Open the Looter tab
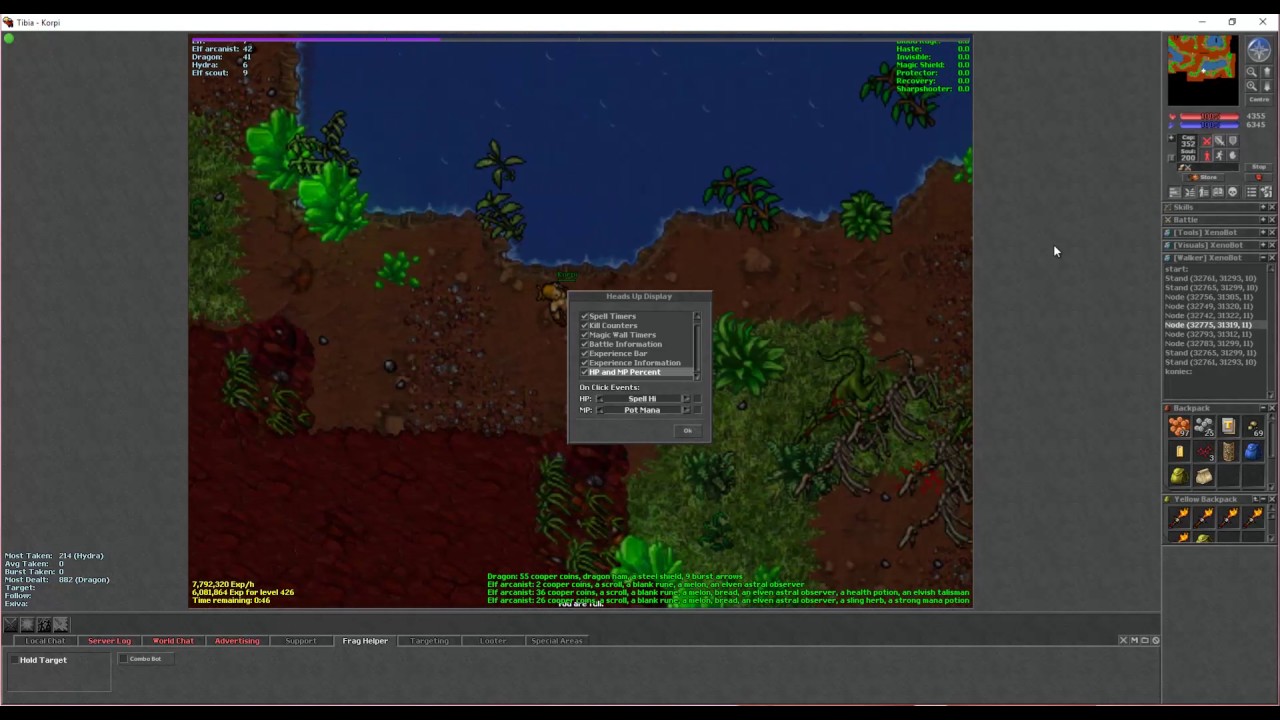 pos(493,641)
